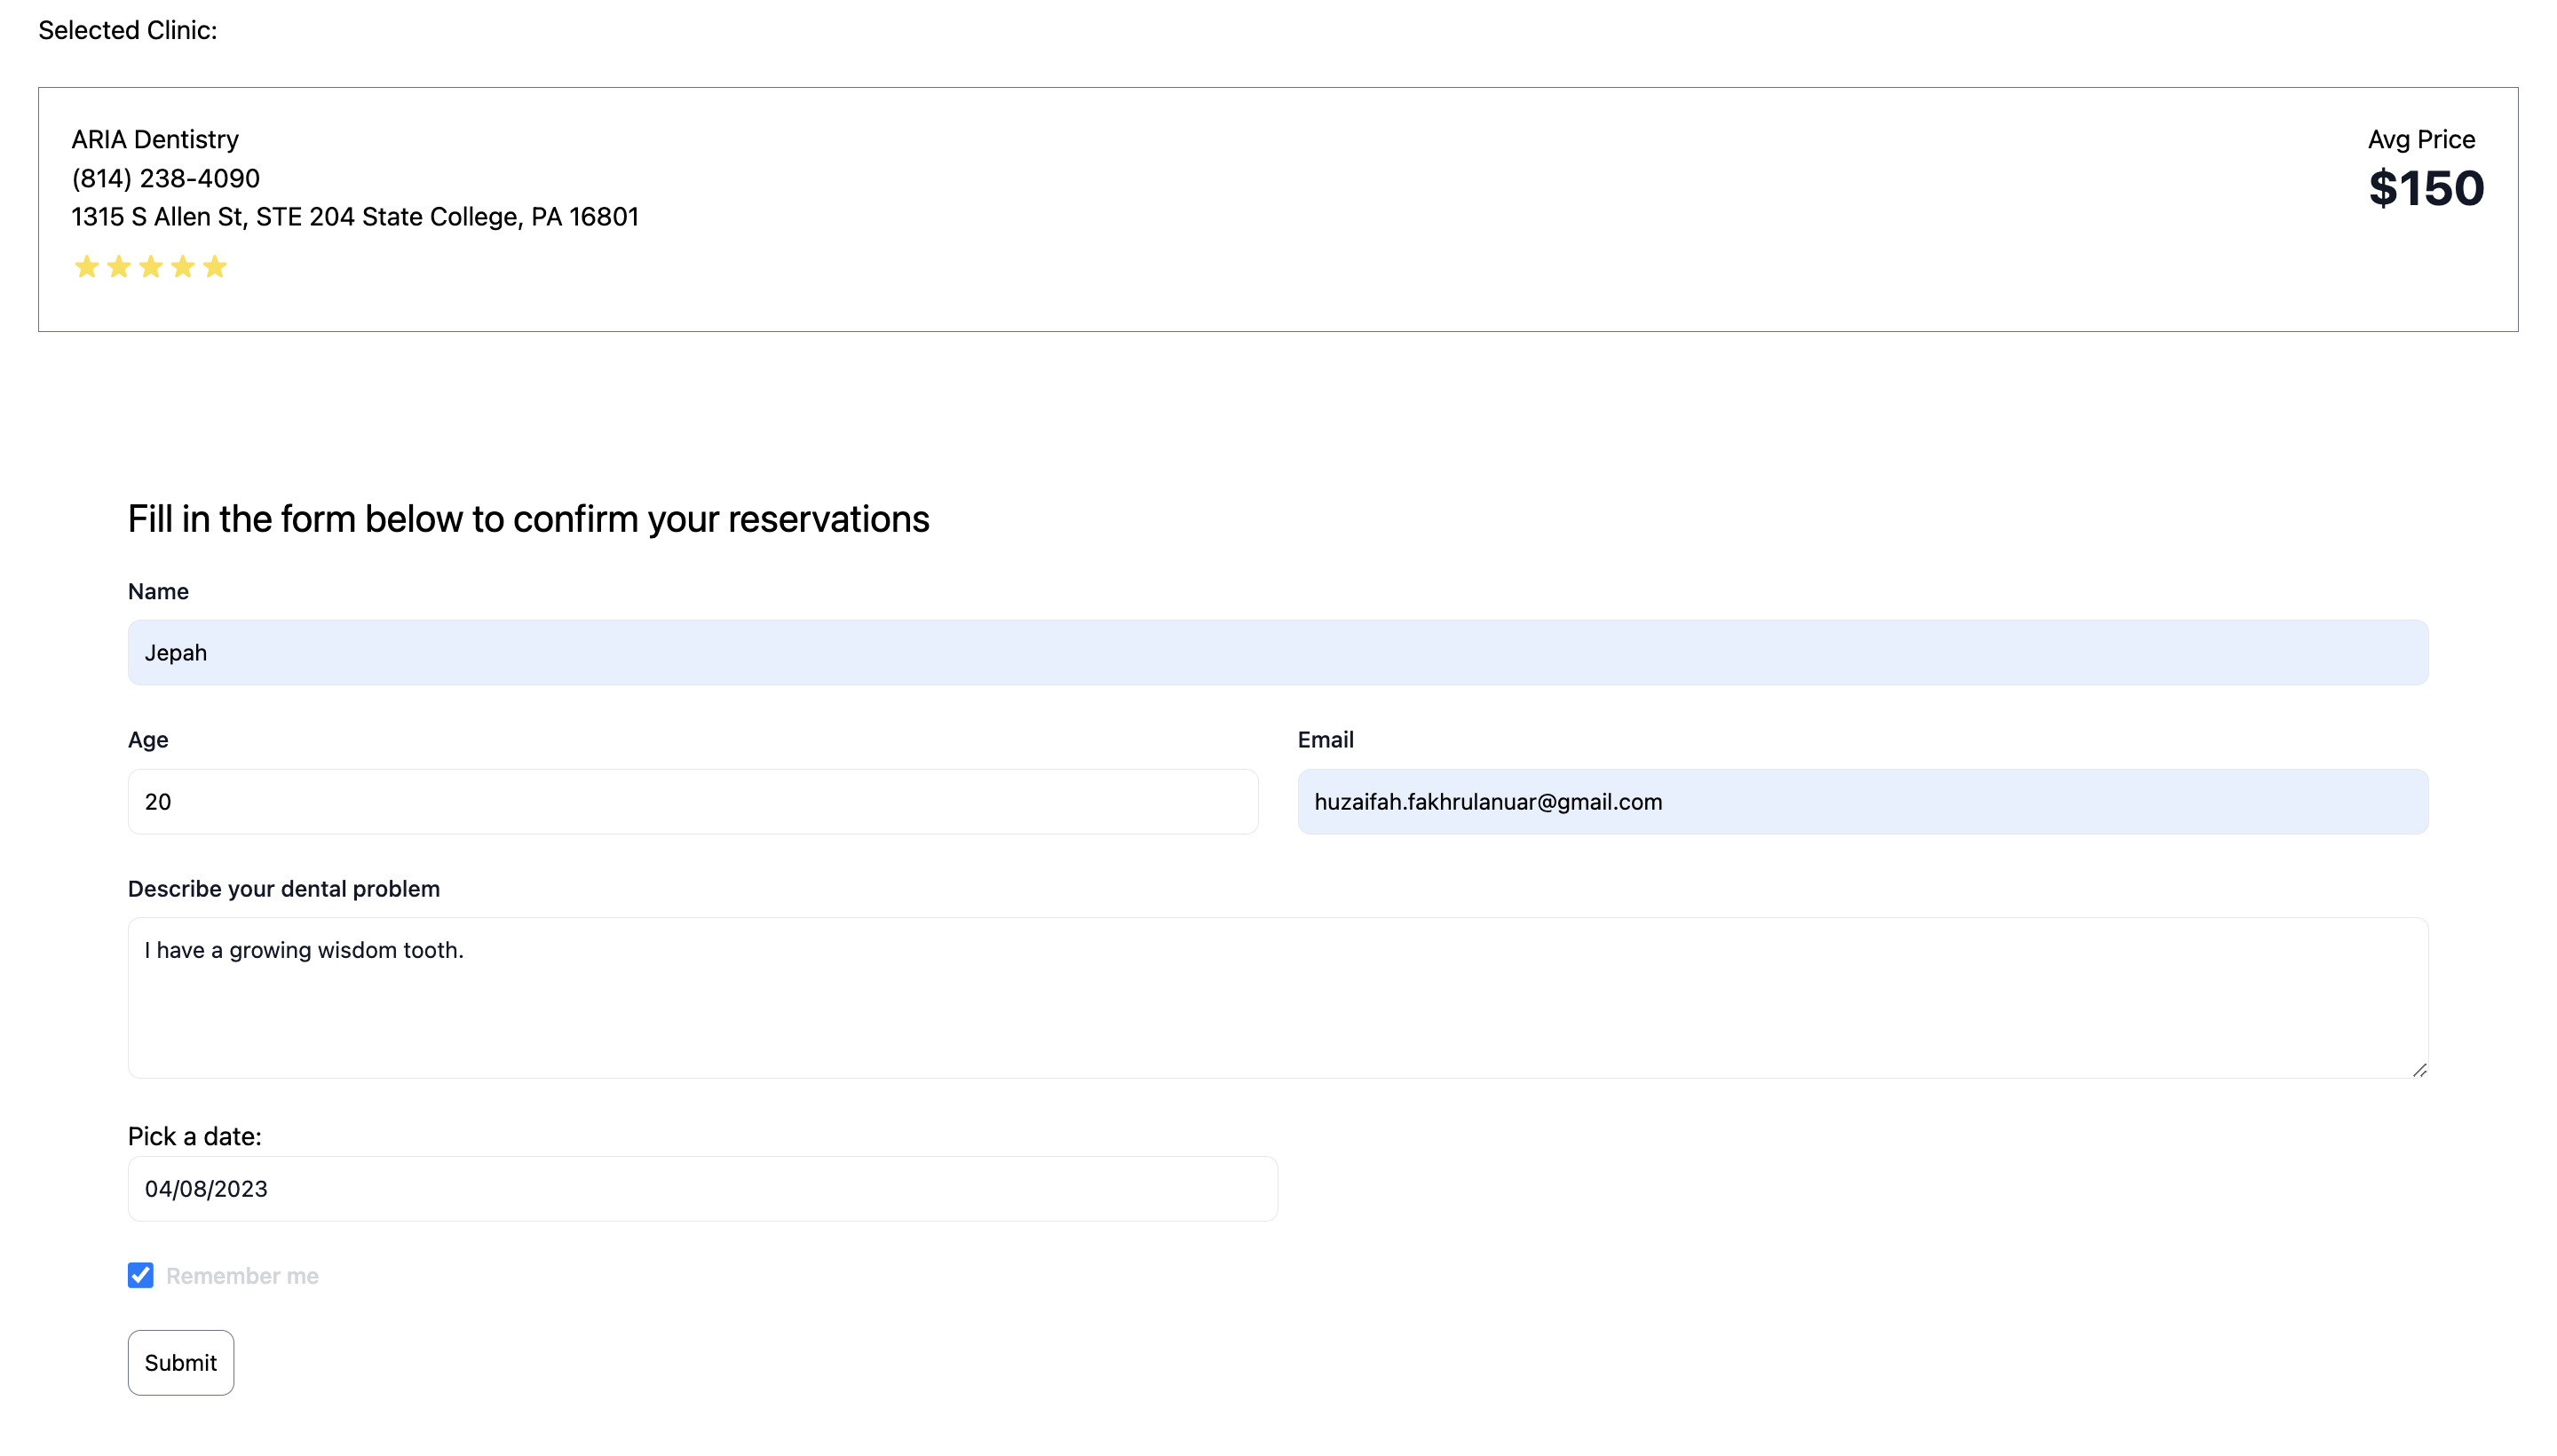This screenshot has height=1456, width=2557.
Task: Select the Email input field
Action: coord(1862,801)
